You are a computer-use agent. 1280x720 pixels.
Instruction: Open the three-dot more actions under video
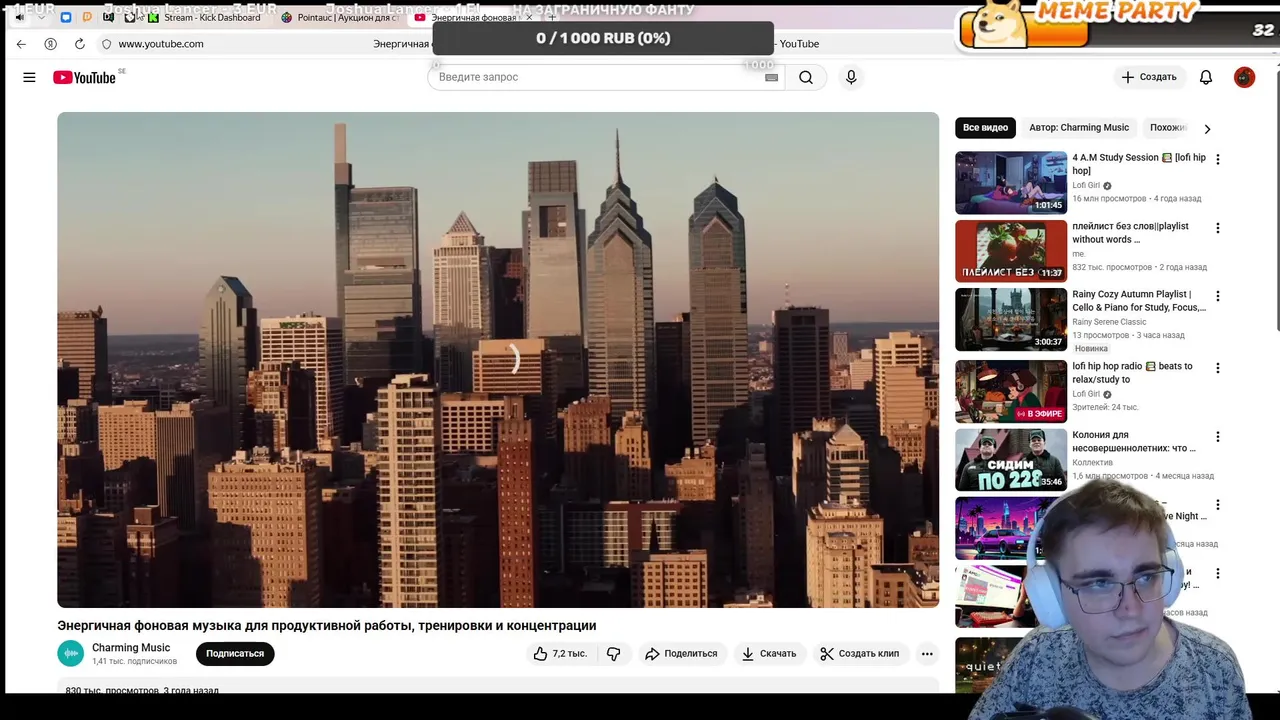pyautogui.click(x=927, y=653)
